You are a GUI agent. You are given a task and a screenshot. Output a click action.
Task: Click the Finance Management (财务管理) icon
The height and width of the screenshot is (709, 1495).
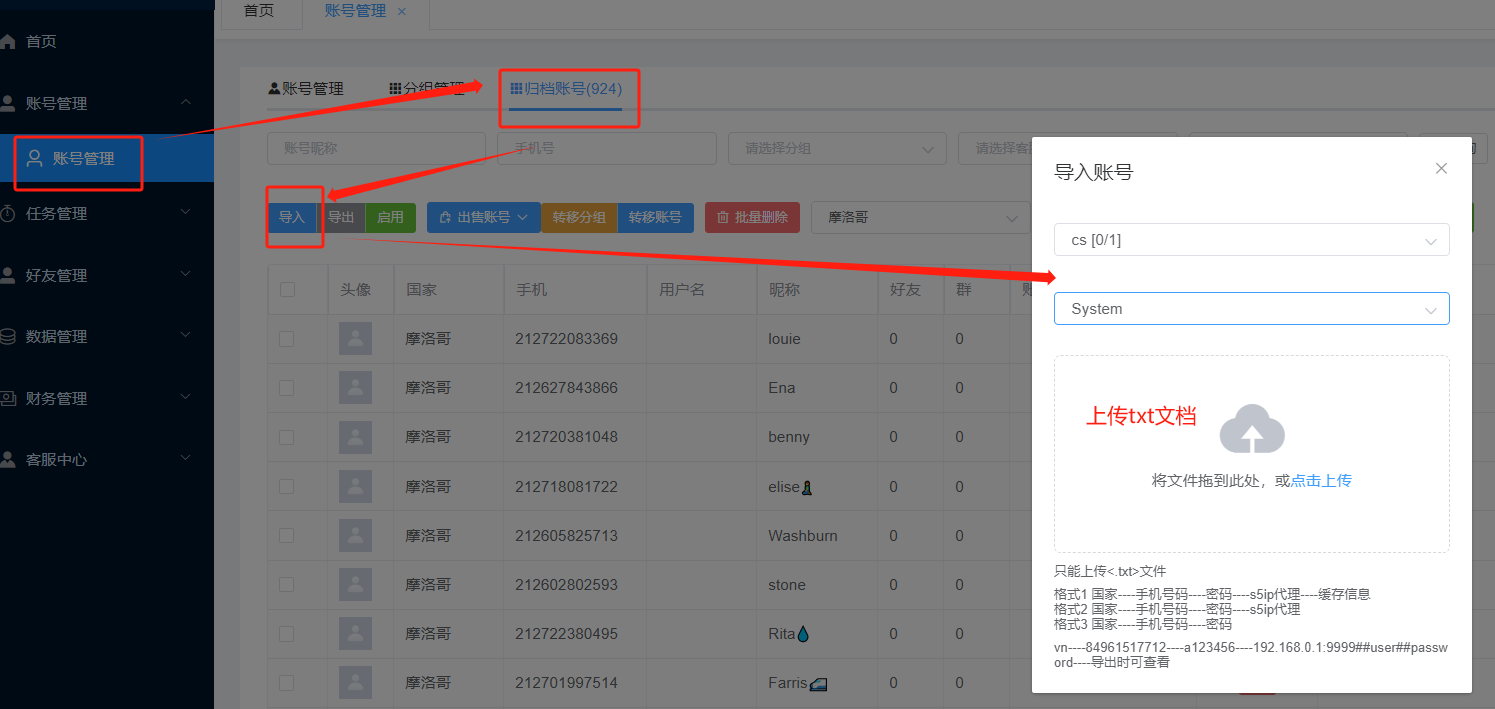(x=8, y=398)
